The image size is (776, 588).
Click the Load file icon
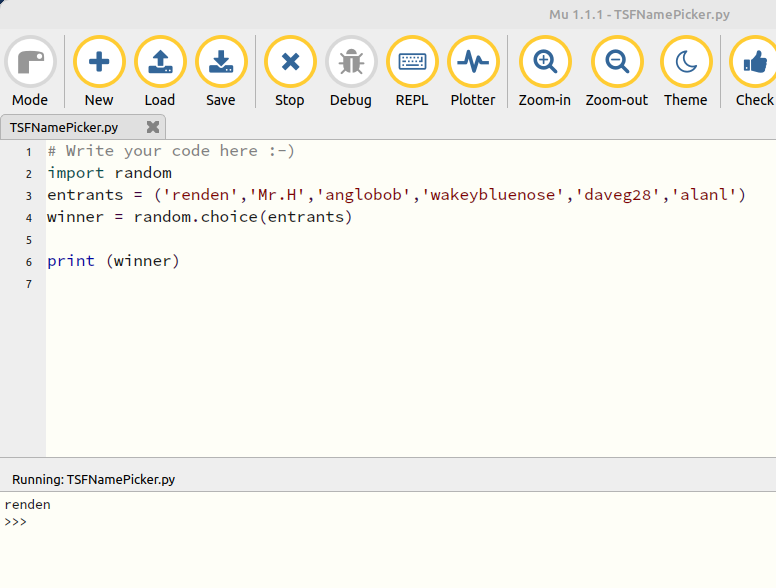tap(160, 63)
